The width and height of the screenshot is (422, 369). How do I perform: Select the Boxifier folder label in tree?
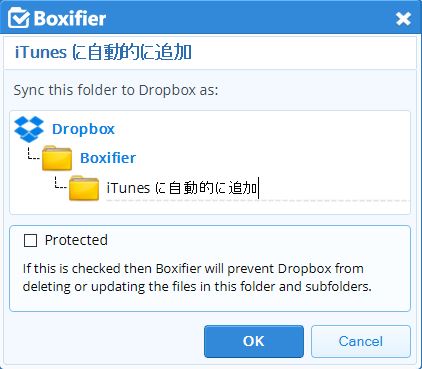[108, 158]
